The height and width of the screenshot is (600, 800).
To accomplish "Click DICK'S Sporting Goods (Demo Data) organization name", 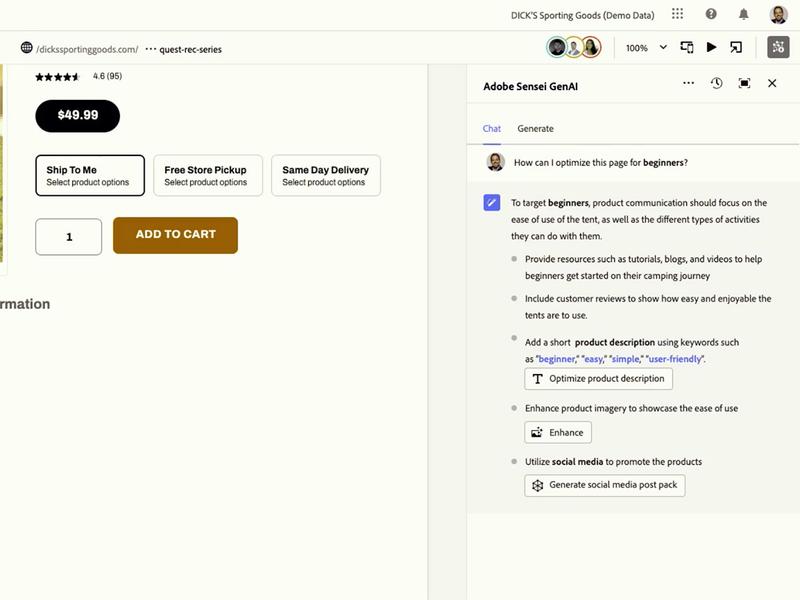I will click(x=582, y=15).
